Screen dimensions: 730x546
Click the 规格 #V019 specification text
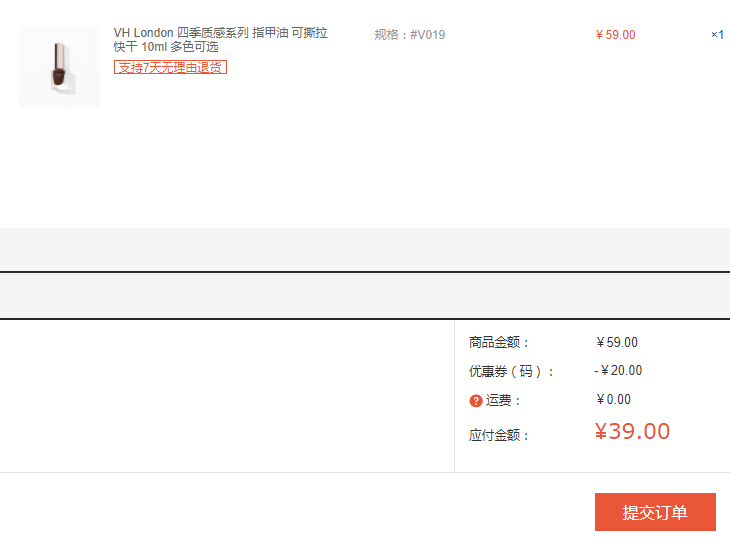tap(410, 35)
